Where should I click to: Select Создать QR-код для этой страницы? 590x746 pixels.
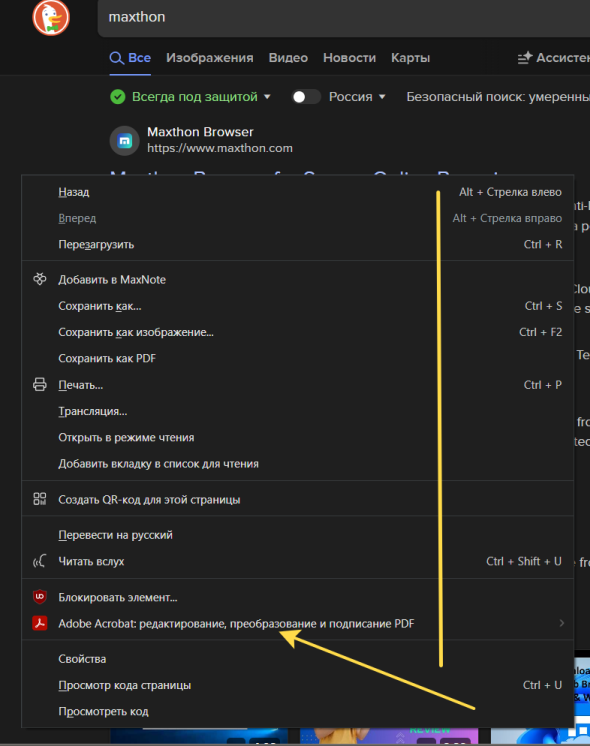click(x=297, y=500)
